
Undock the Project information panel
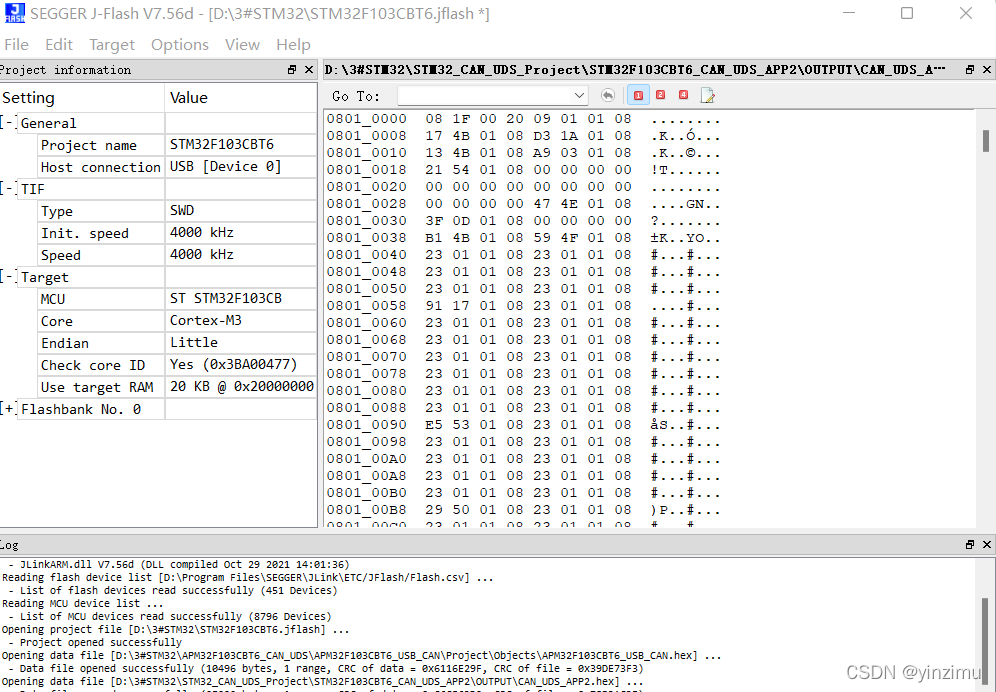[x=292, y=70]
